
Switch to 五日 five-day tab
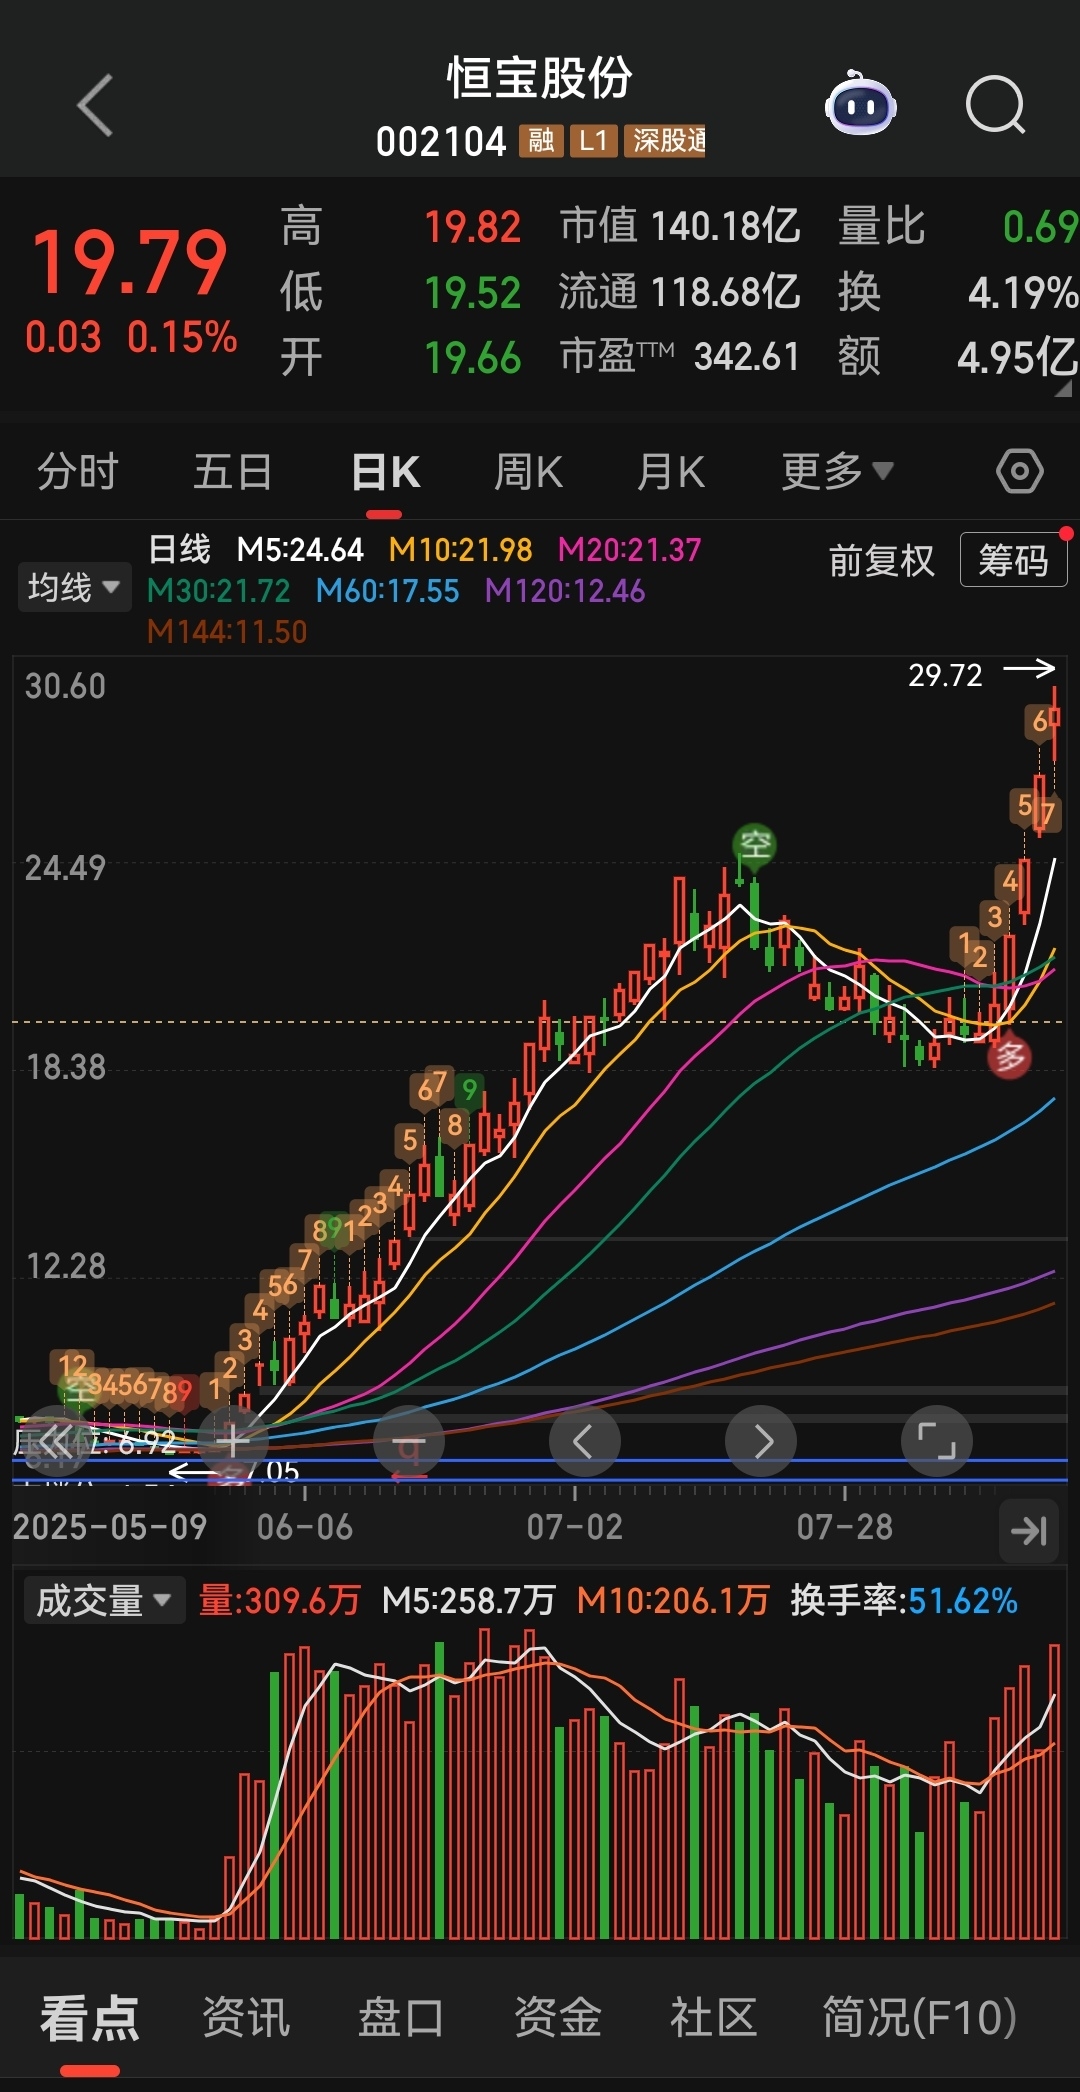coord(232,471)
